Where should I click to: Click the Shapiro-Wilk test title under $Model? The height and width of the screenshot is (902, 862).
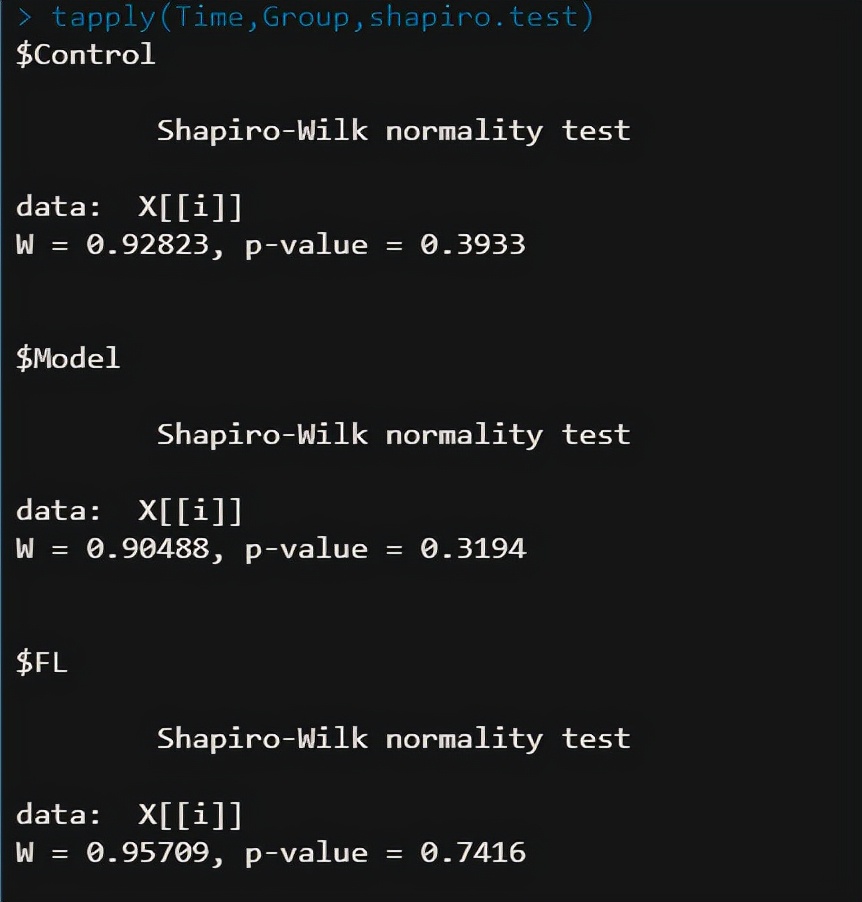(x=393, y=435)
